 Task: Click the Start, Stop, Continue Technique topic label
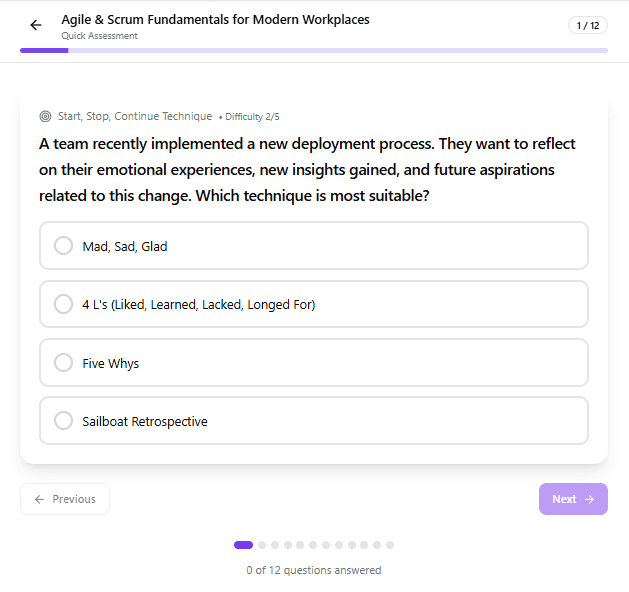135,116
